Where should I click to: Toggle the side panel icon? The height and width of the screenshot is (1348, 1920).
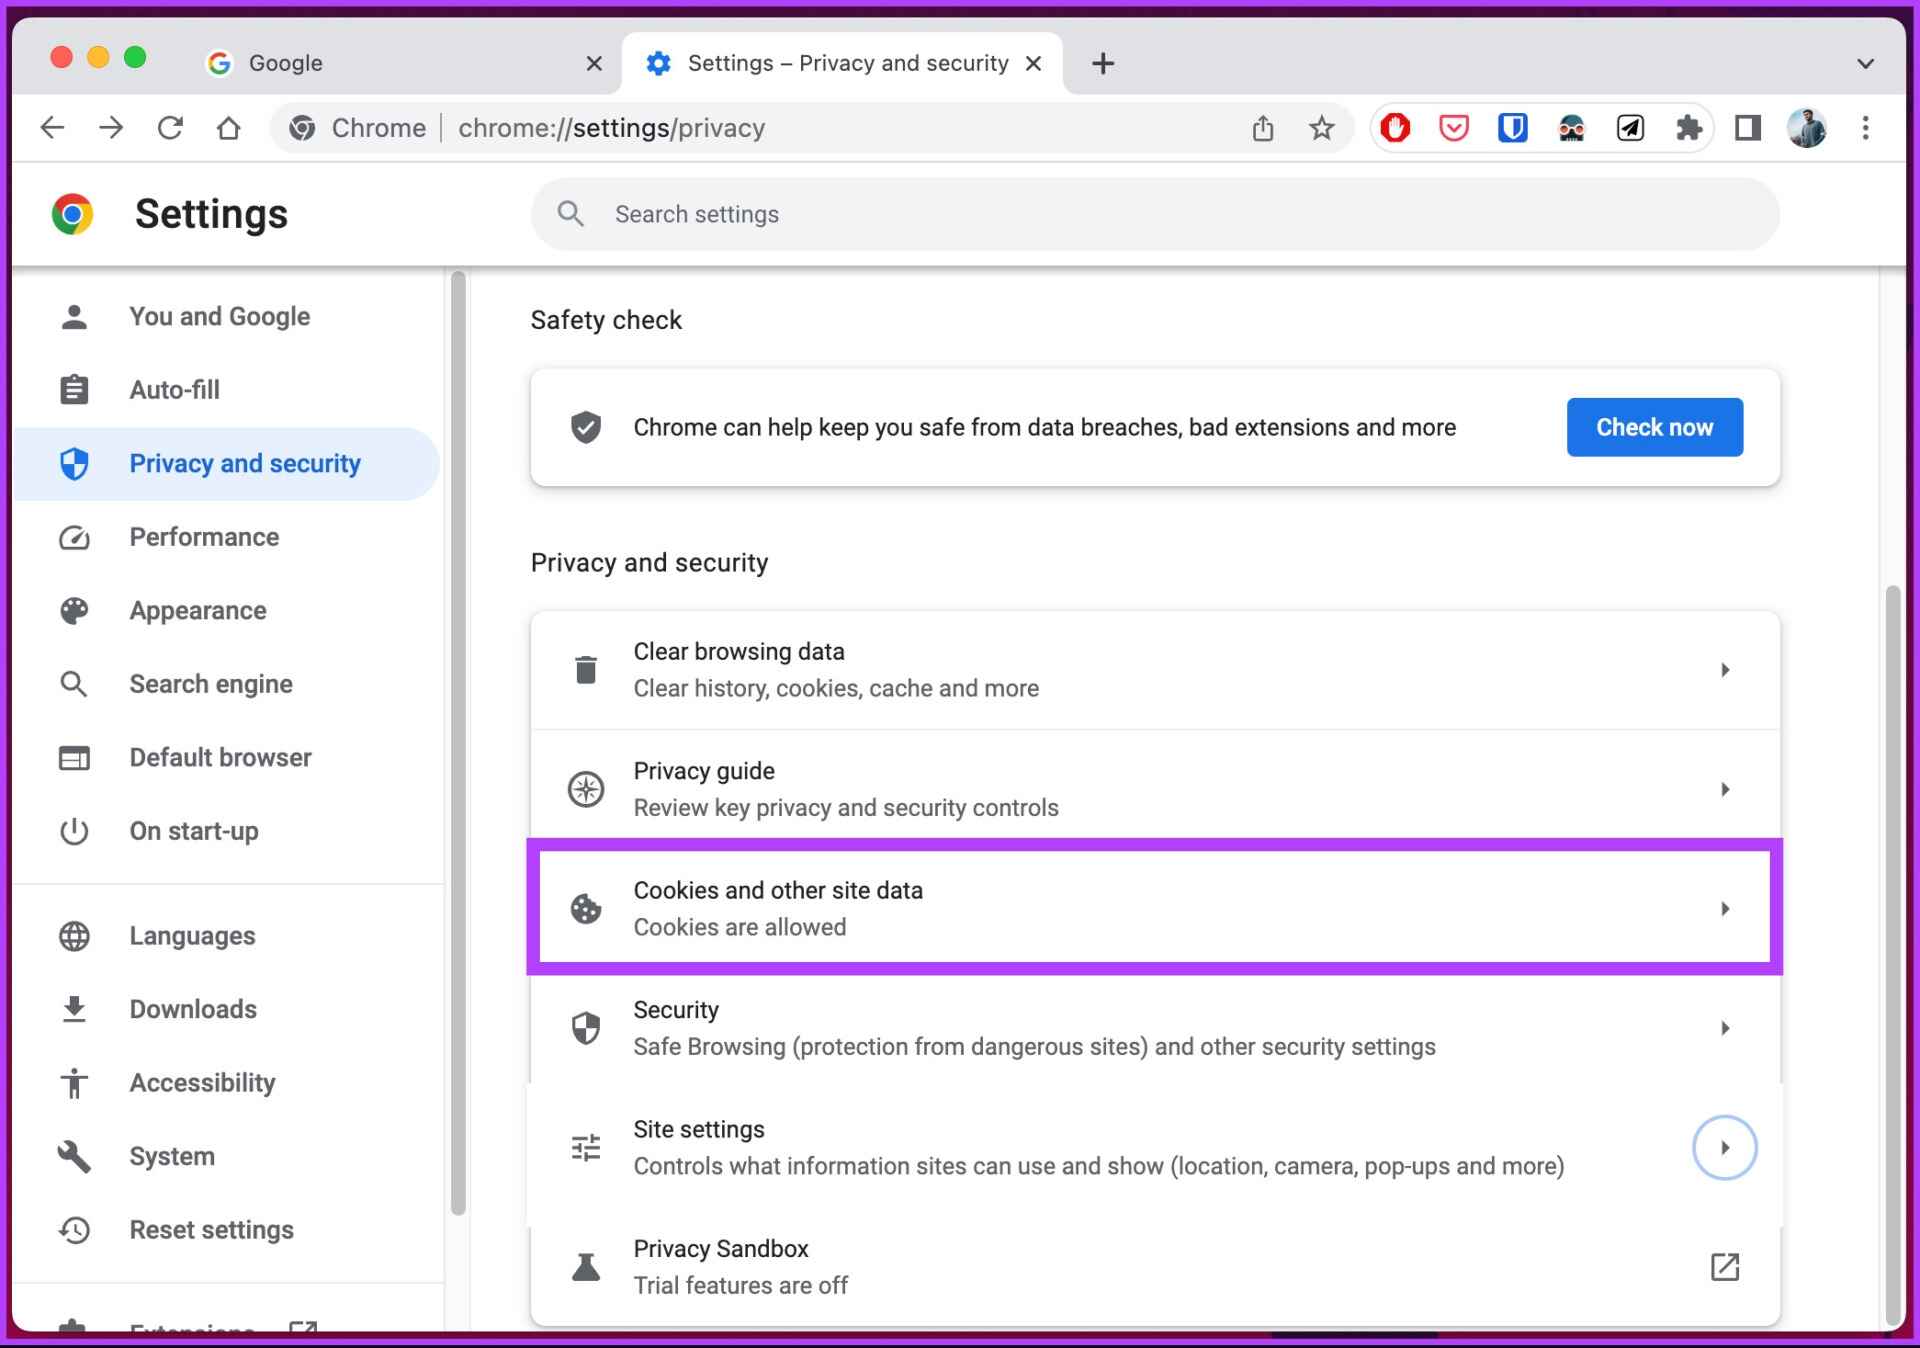coord(1747,128)
